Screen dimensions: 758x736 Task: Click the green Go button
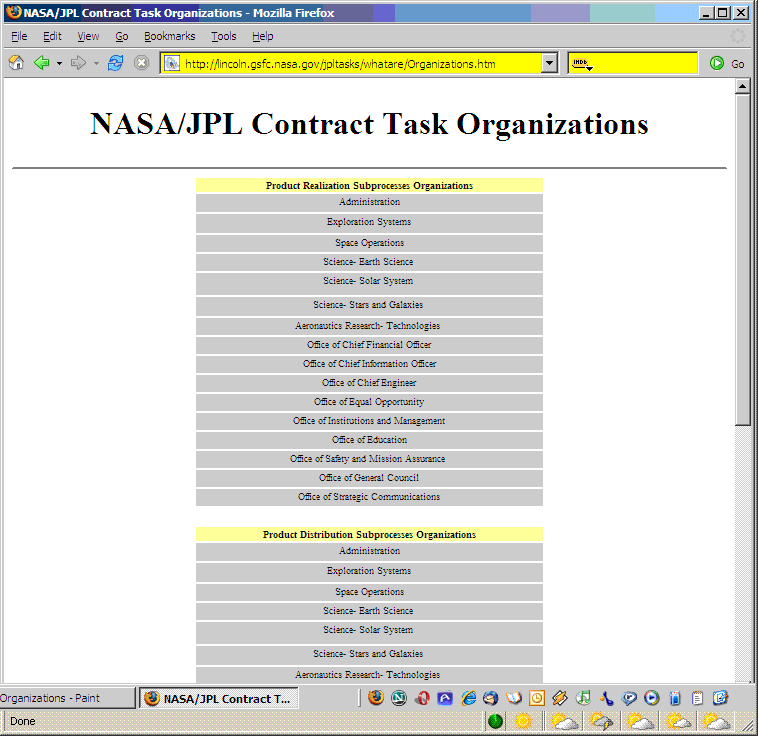point(727,63)
